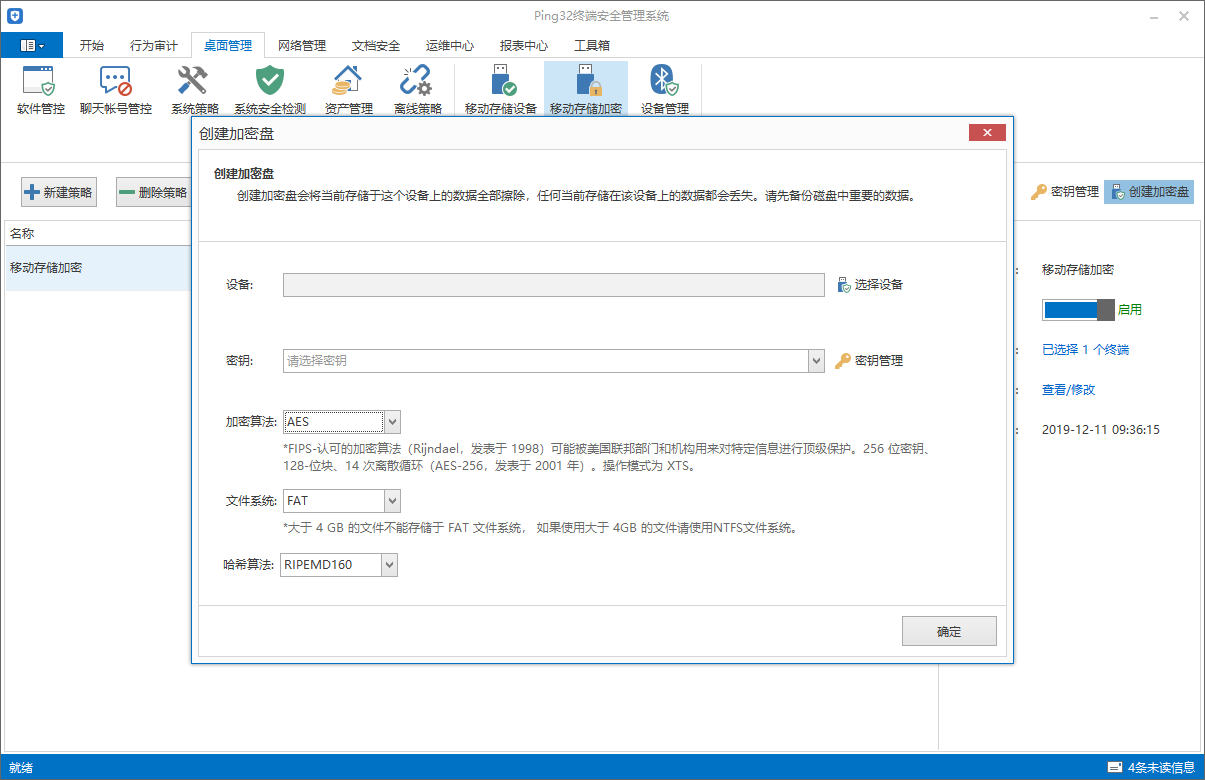Open 系统策略 from the toolbar
1205x780 pixels.
pos(194,89)
